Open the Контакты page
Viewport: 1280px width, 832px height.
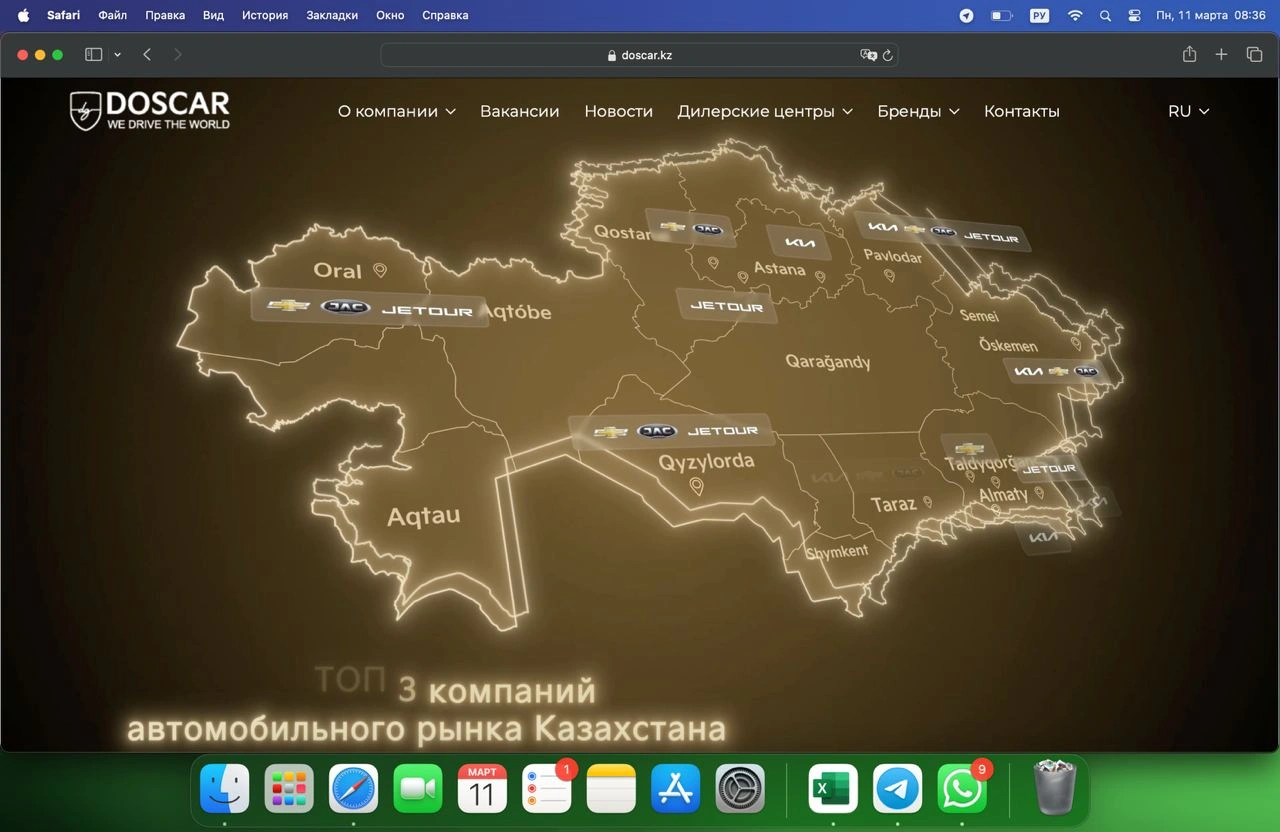pos(1022,111)
